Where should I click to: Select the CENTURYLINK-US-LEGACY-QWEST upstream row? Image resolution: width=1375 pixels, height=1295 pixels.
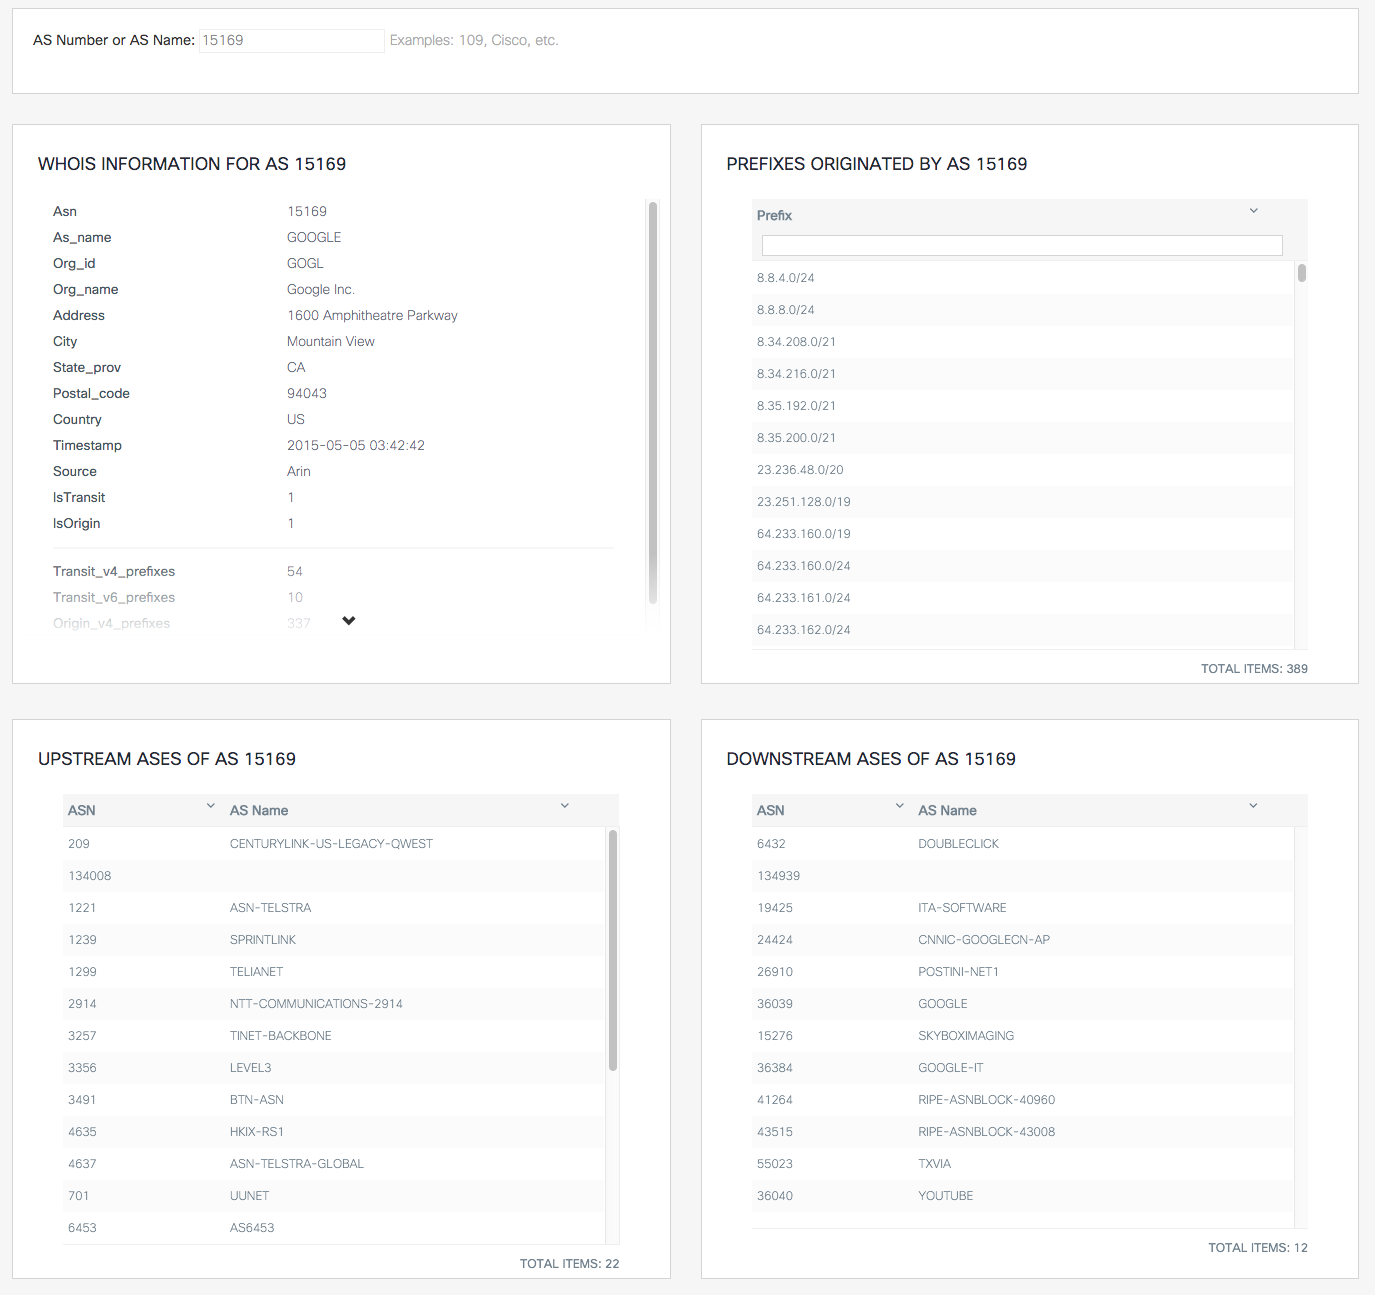334,844
